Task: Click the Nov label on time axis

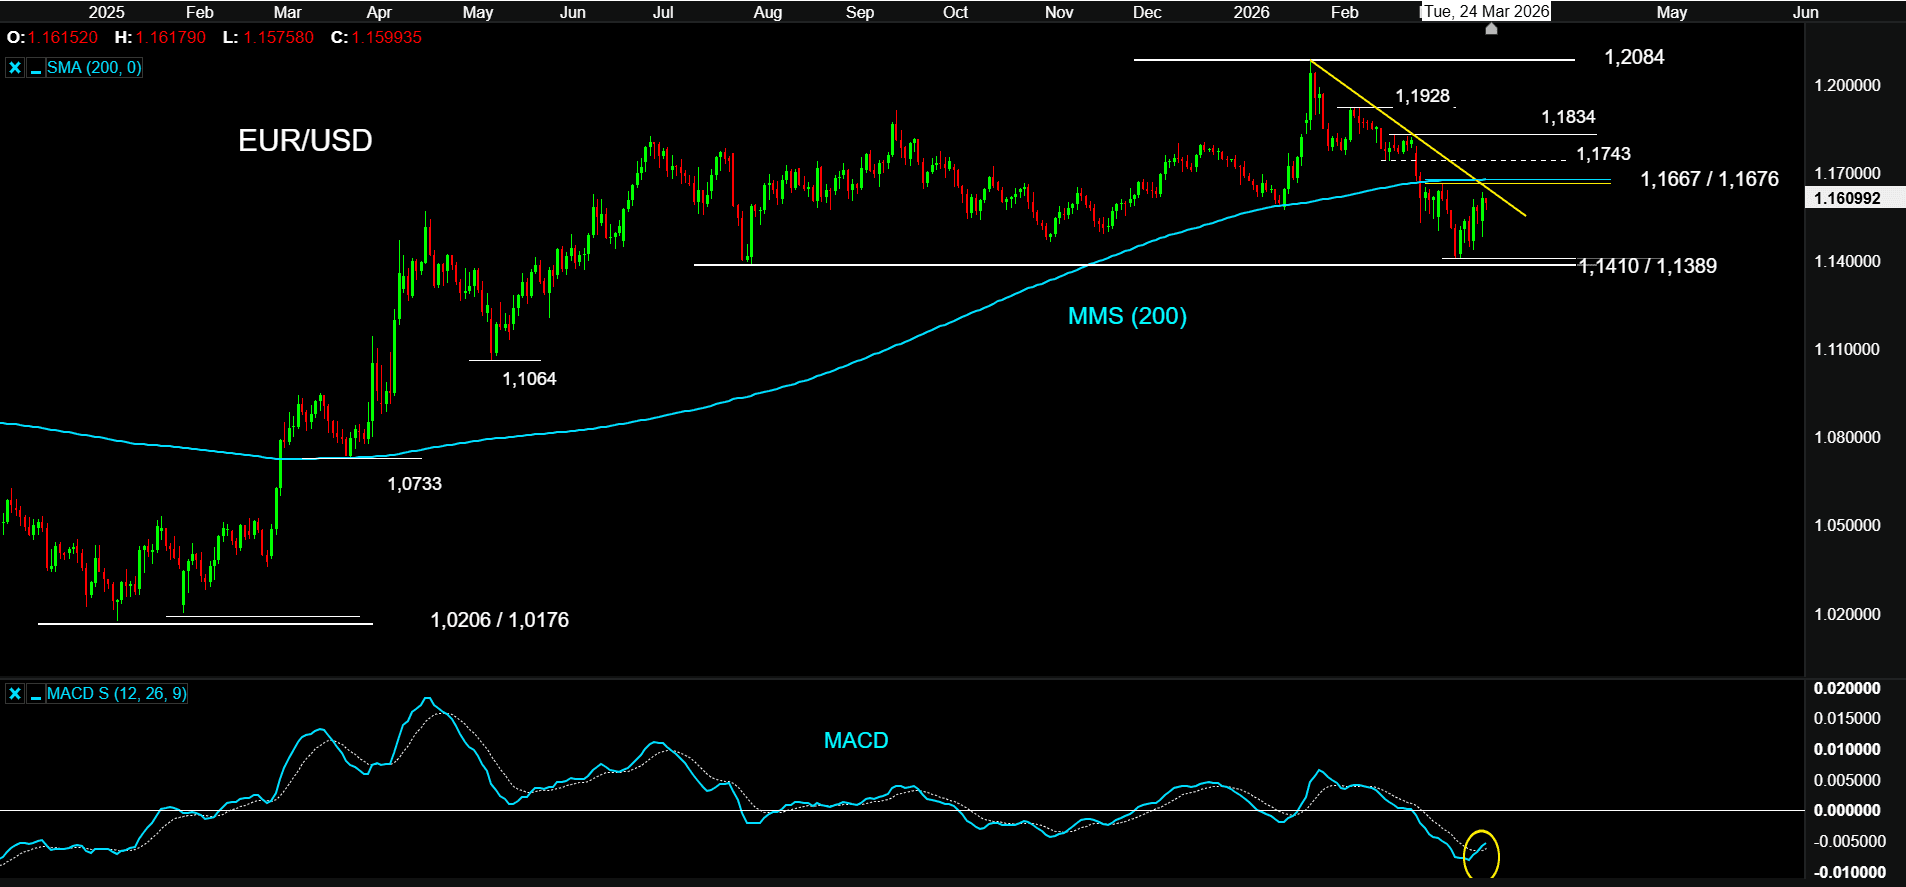Action: click(1059, 12)
